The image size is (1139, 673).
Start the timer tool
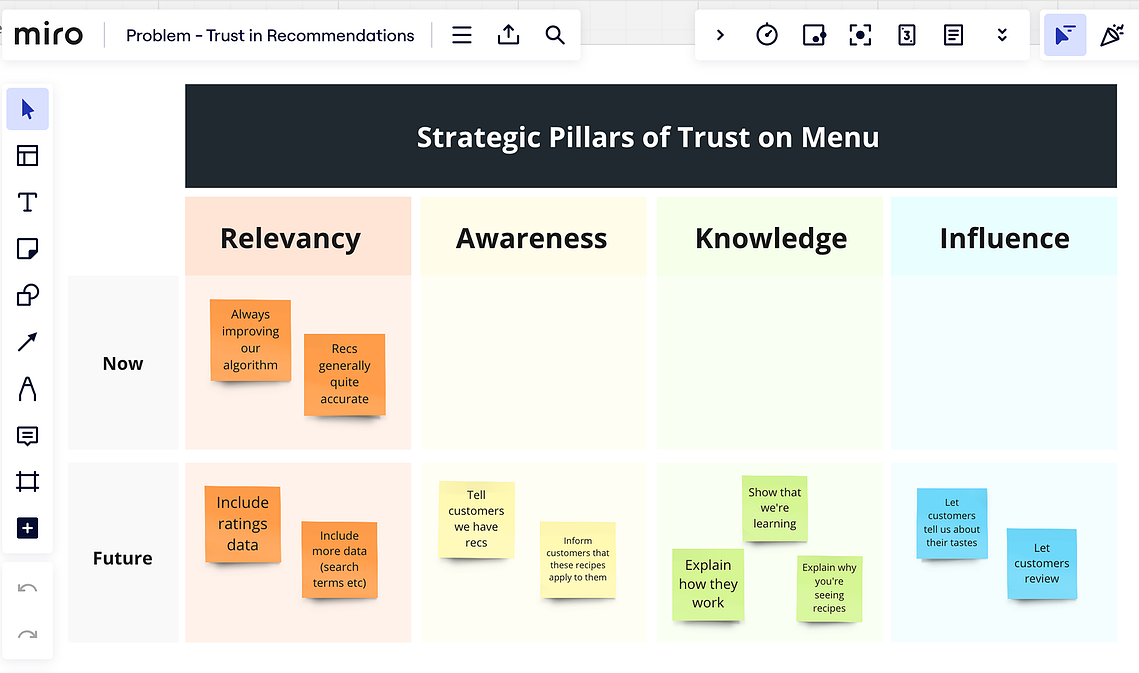tap(767, 35)
